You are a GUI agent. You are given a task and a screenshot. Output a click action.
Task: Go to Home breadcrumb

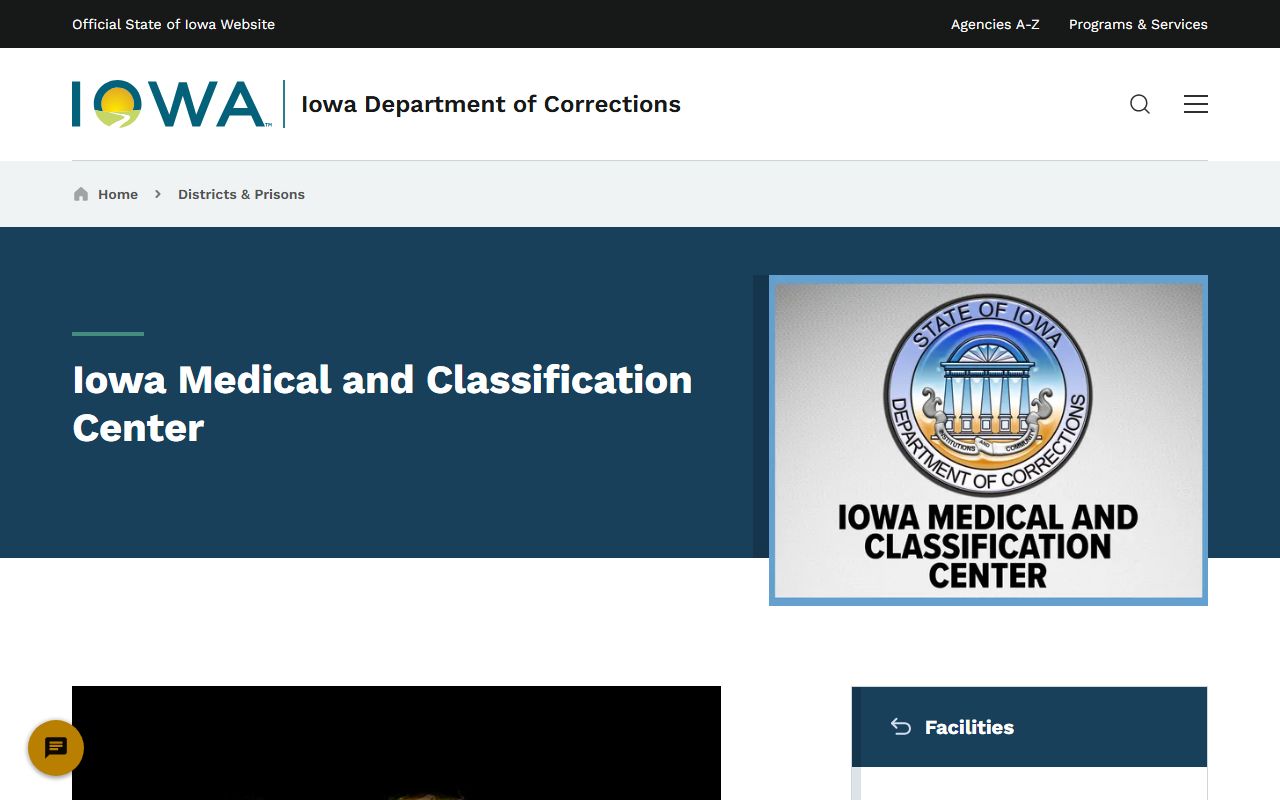click(x=118, y=194)
